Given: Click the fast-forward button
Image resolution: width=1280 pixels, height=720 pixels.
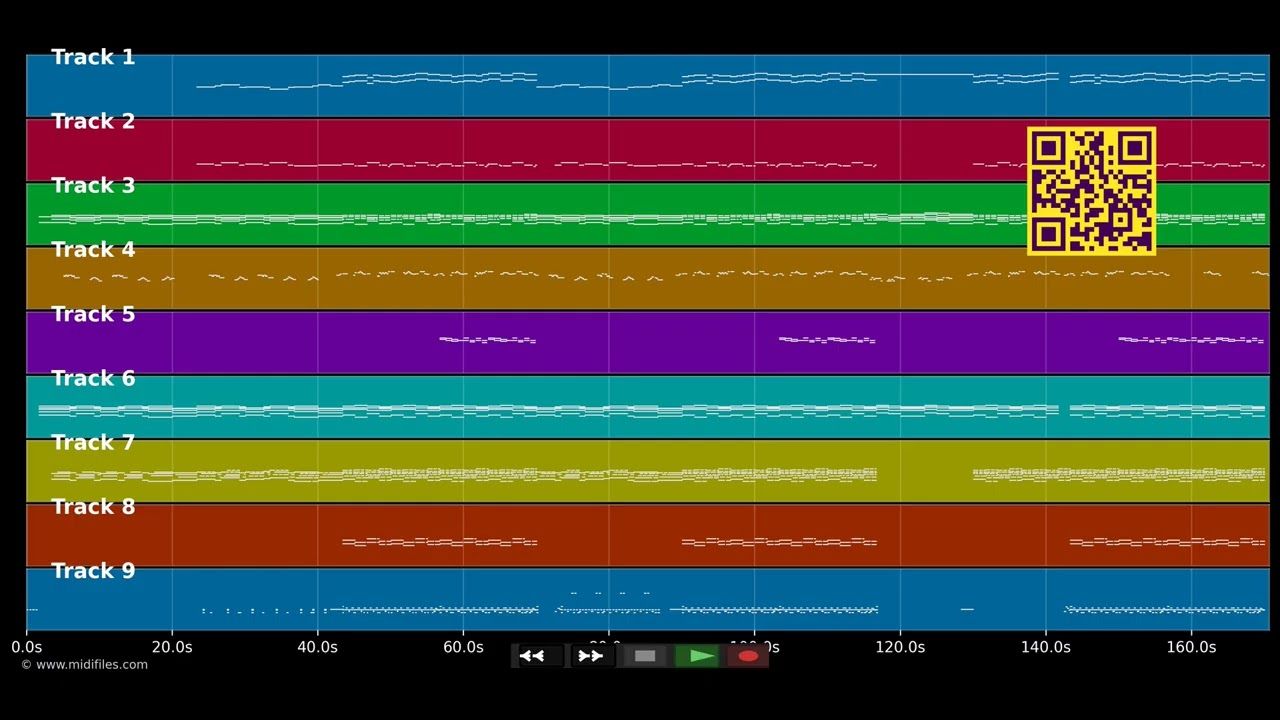Looking at the screenshot, I should click(591, 656).
